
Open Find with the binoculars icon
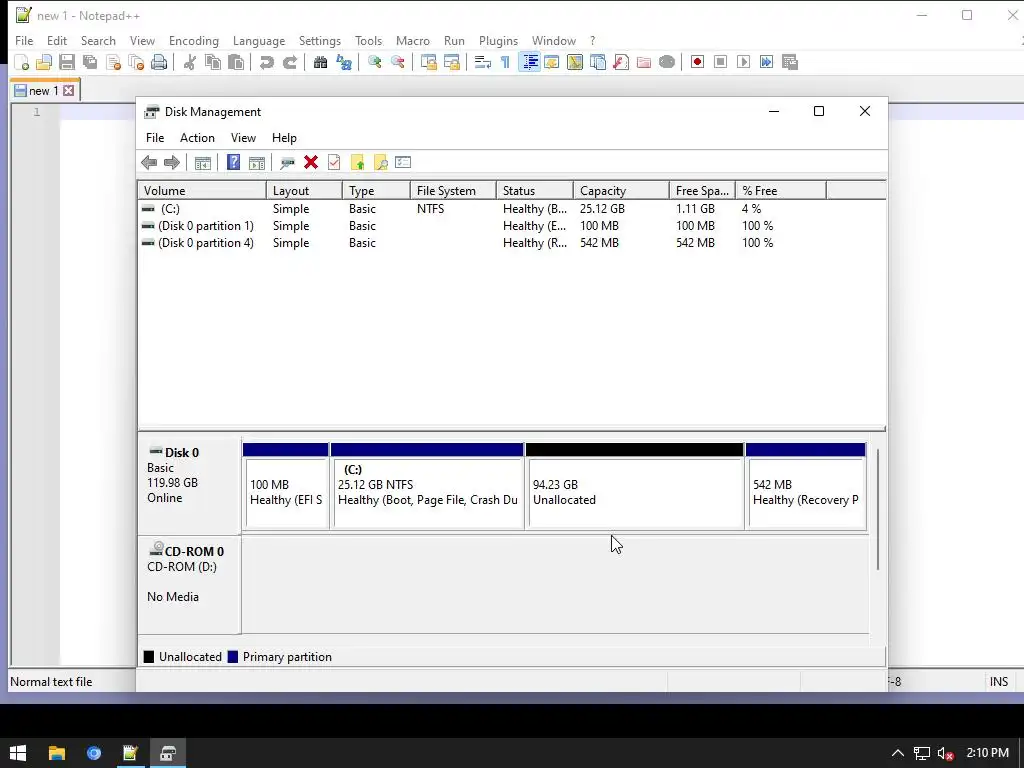click(320, 62)
